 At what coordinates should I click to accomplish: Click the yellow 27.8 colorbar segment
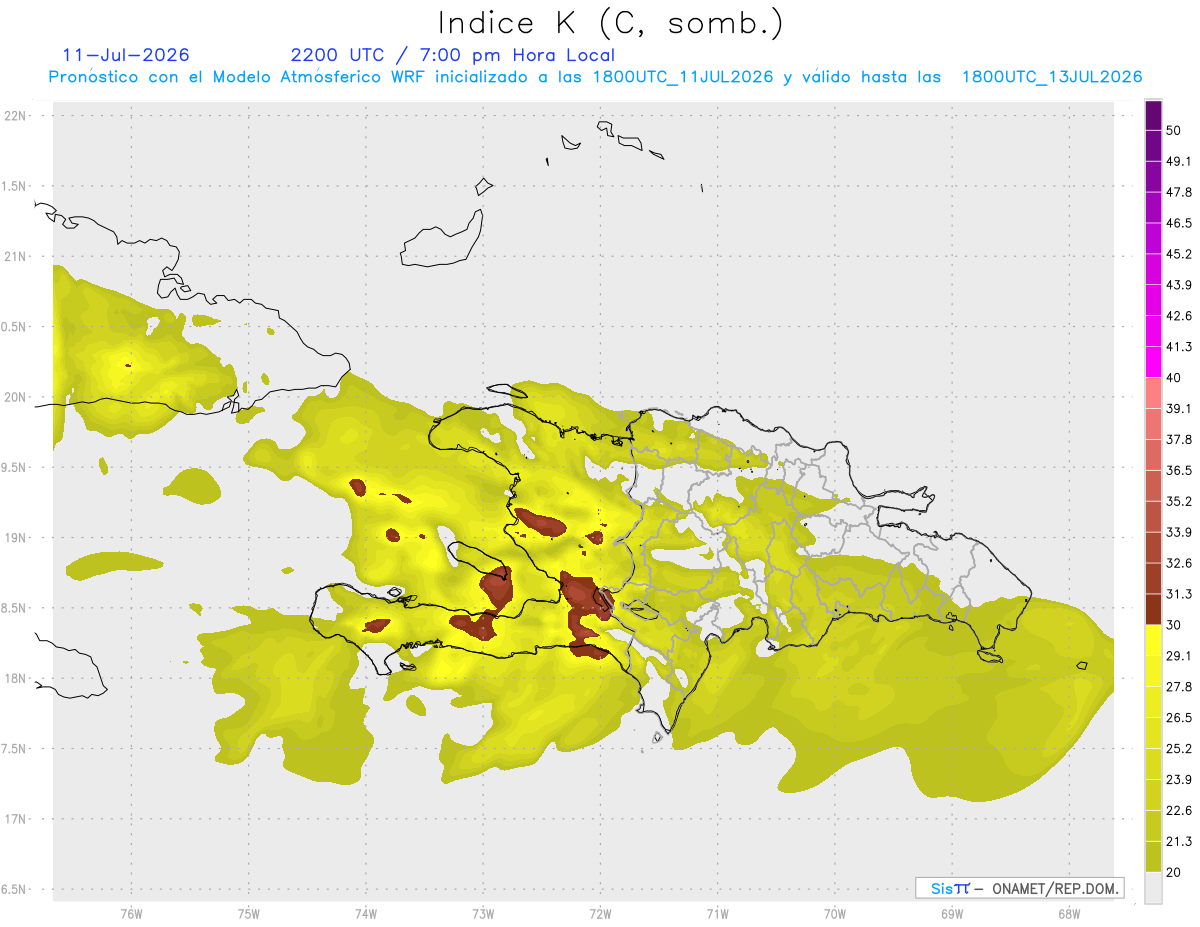click(1153, 671)
